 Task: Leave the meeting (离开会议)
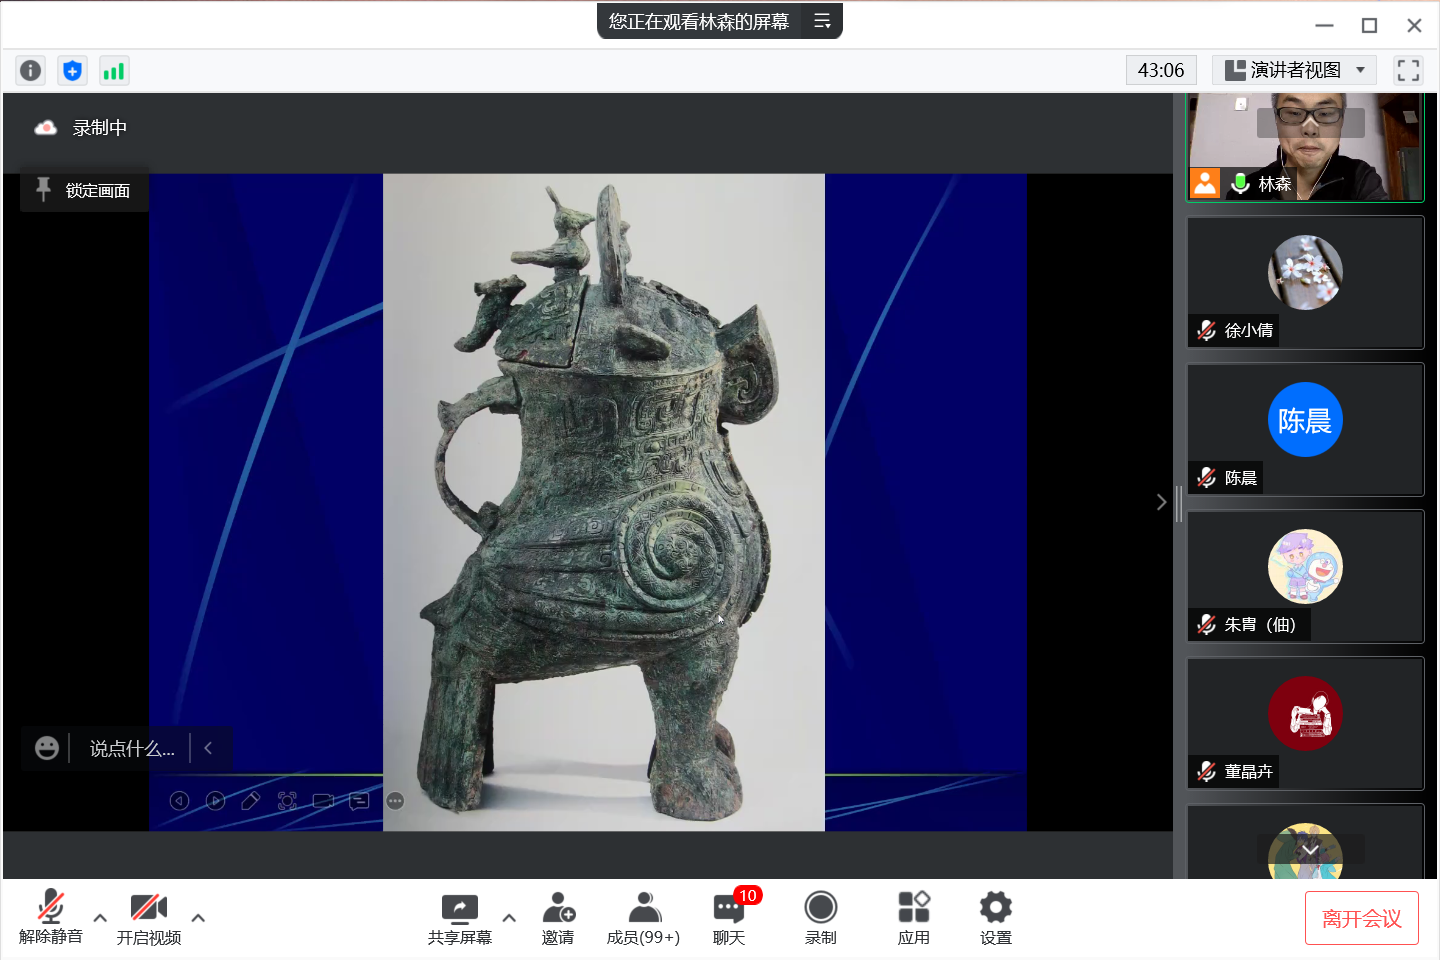tap(1361, 918)
